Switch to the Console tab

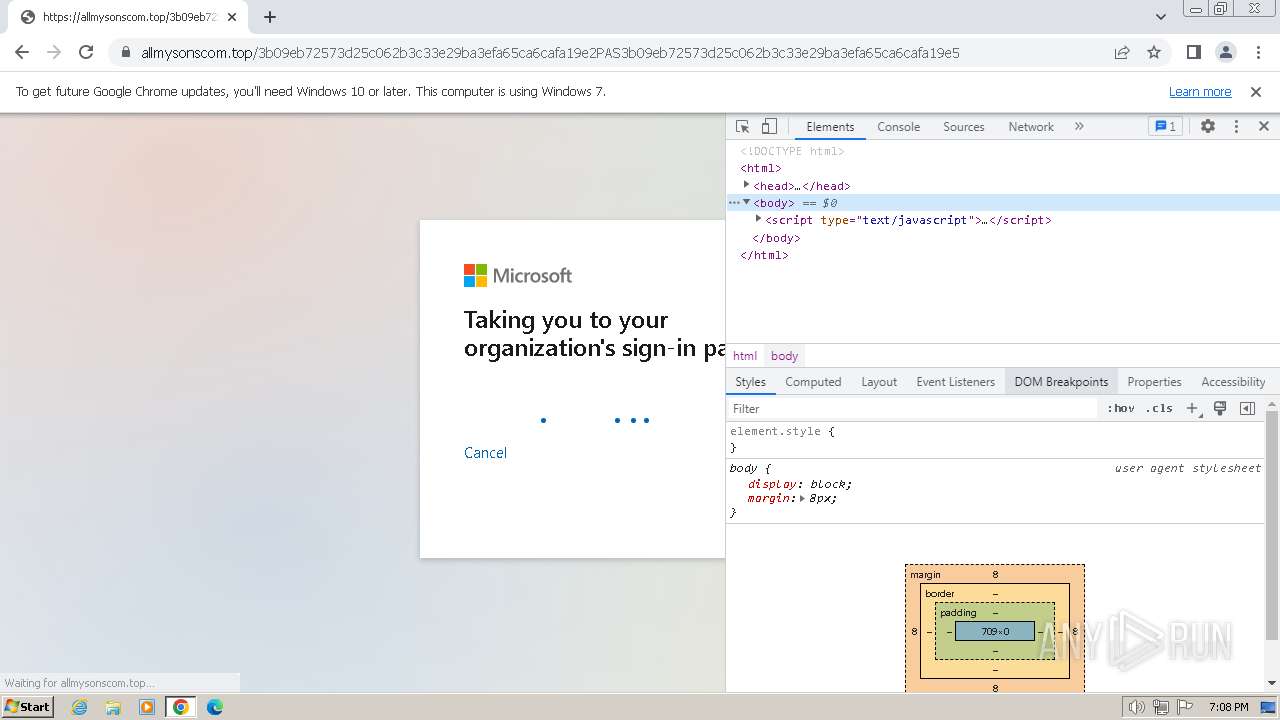click(x=898, y=127)
